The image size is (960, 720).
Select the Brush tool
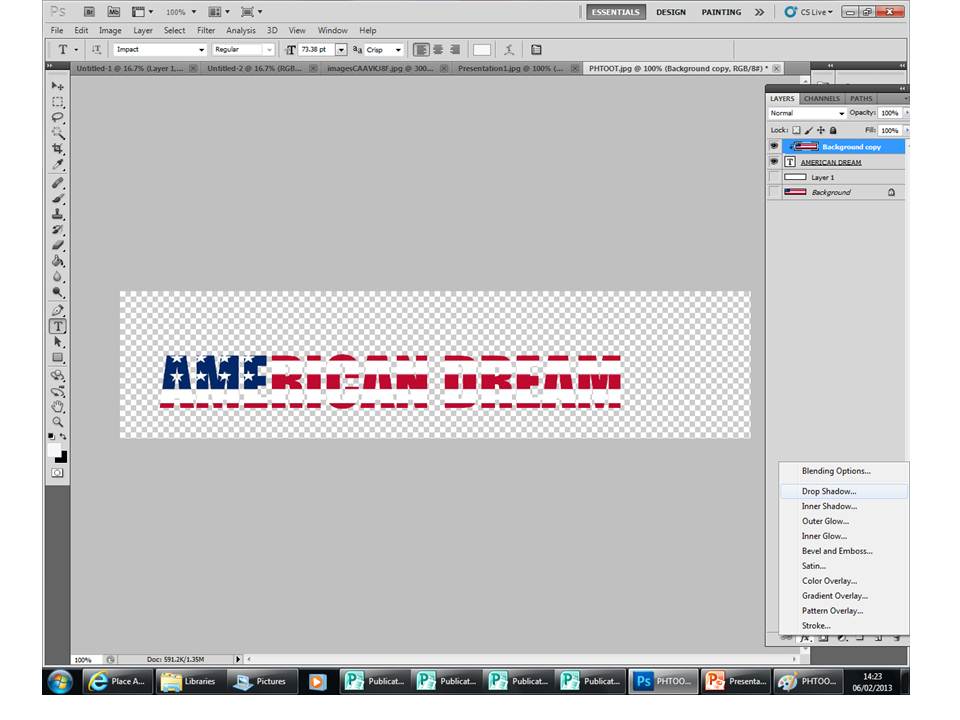(x=58, y=198)
